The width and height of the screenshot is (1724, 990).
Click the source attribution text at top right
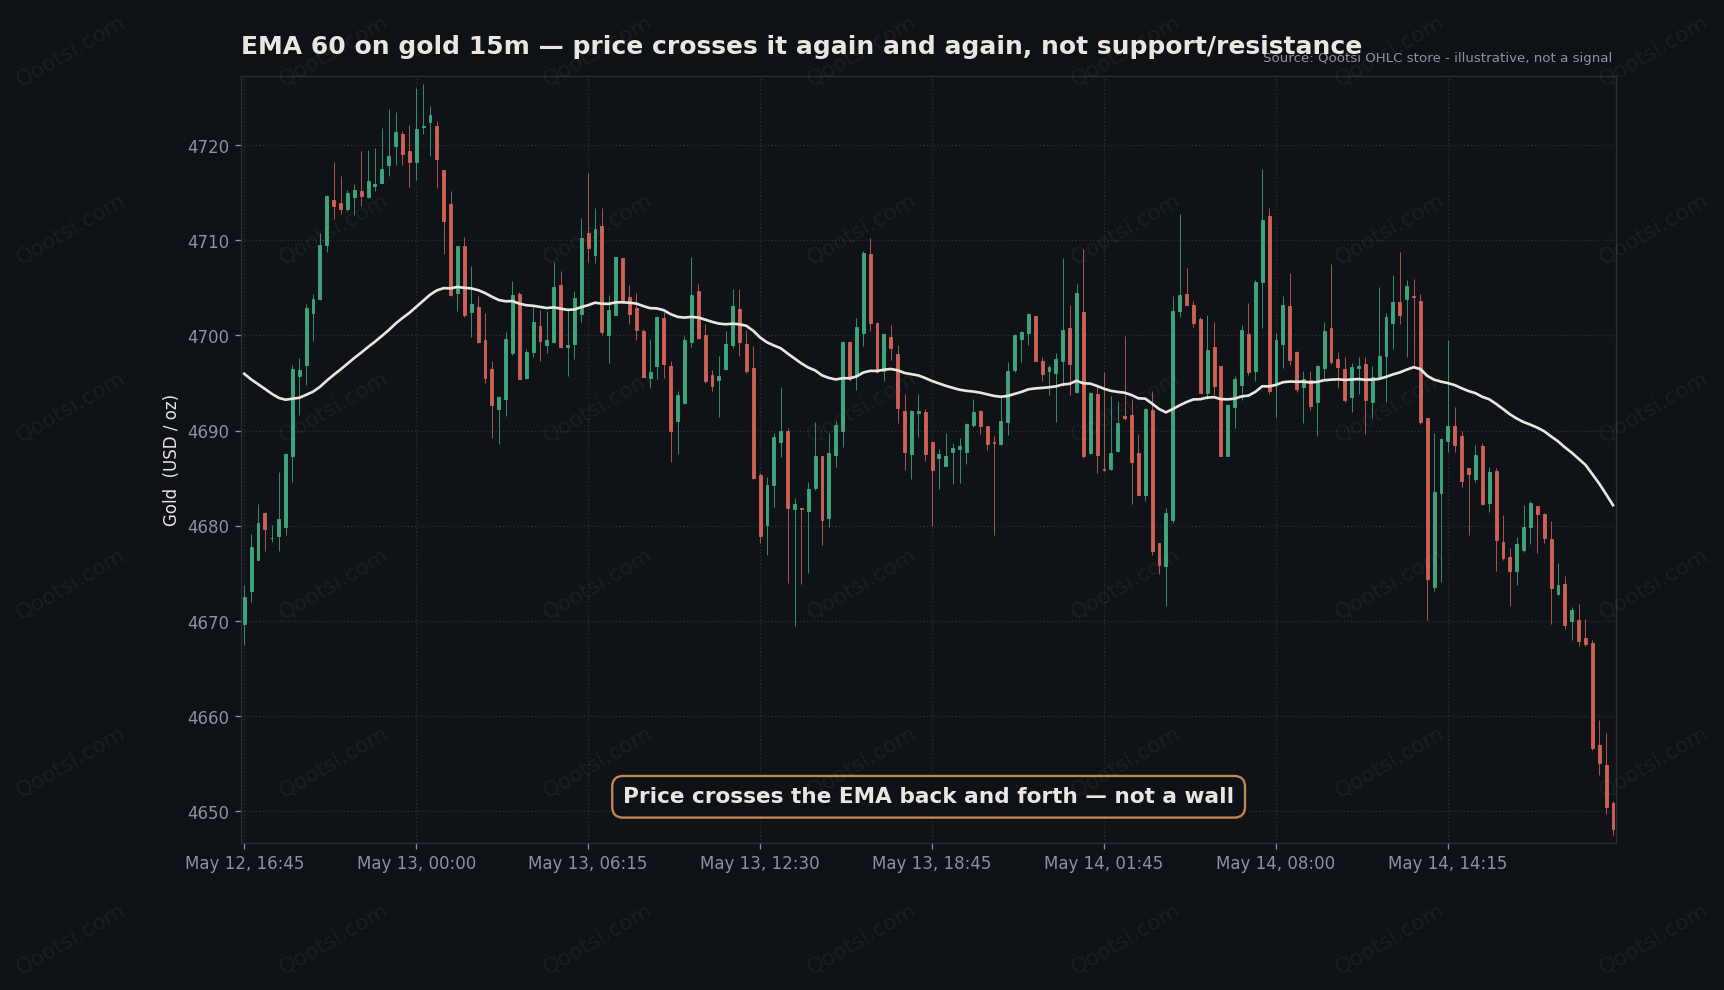pyautogui.click(x=1437, y=58)
